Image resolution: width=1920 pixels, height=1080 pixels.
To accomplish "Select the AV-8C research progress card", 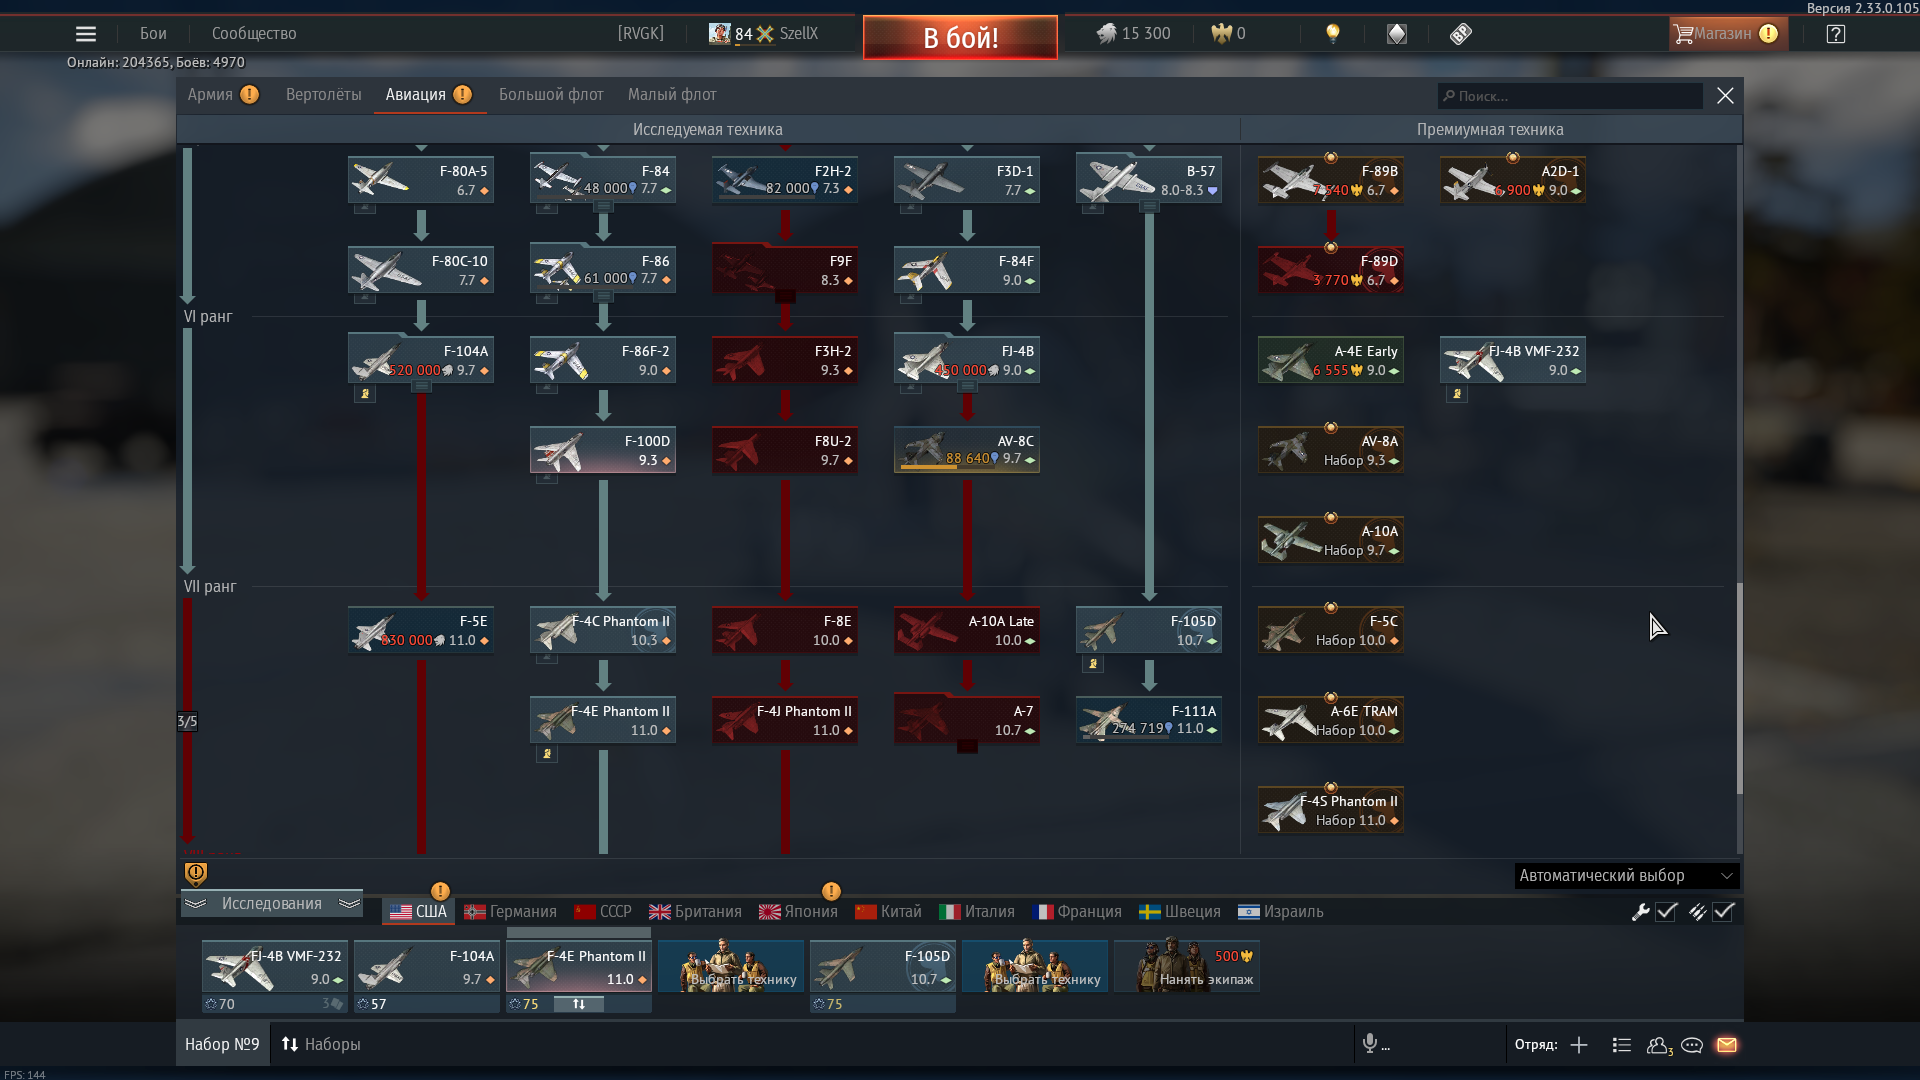I will click(x=967, y=450).
